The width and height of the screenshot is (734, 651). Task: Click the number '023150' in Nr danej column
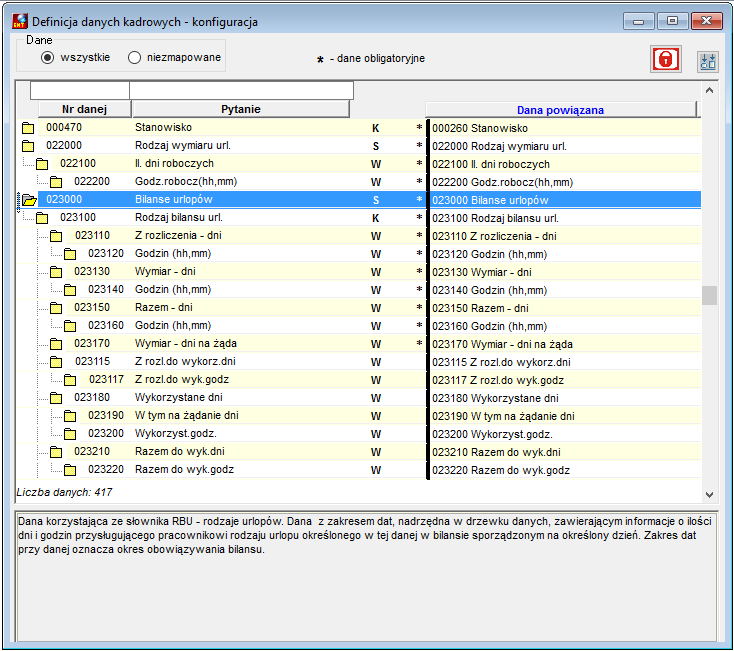coord(92,307)
